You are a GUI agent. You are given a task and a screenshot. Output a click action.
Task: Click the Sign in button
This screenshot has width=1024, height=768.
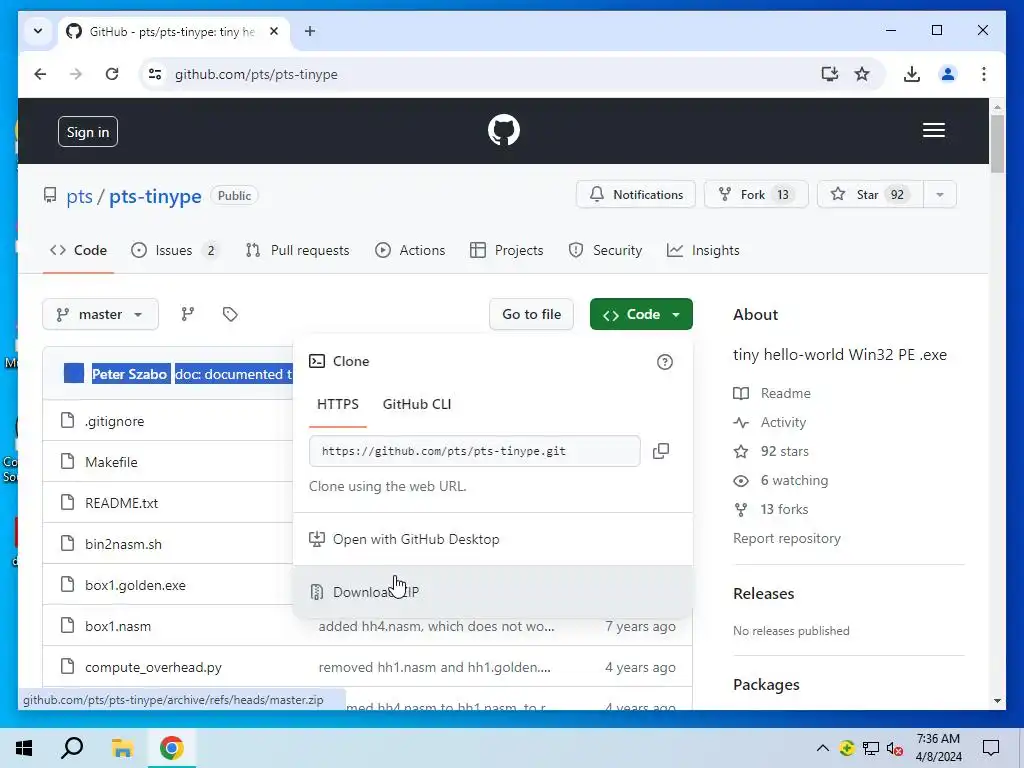(88, 132)
